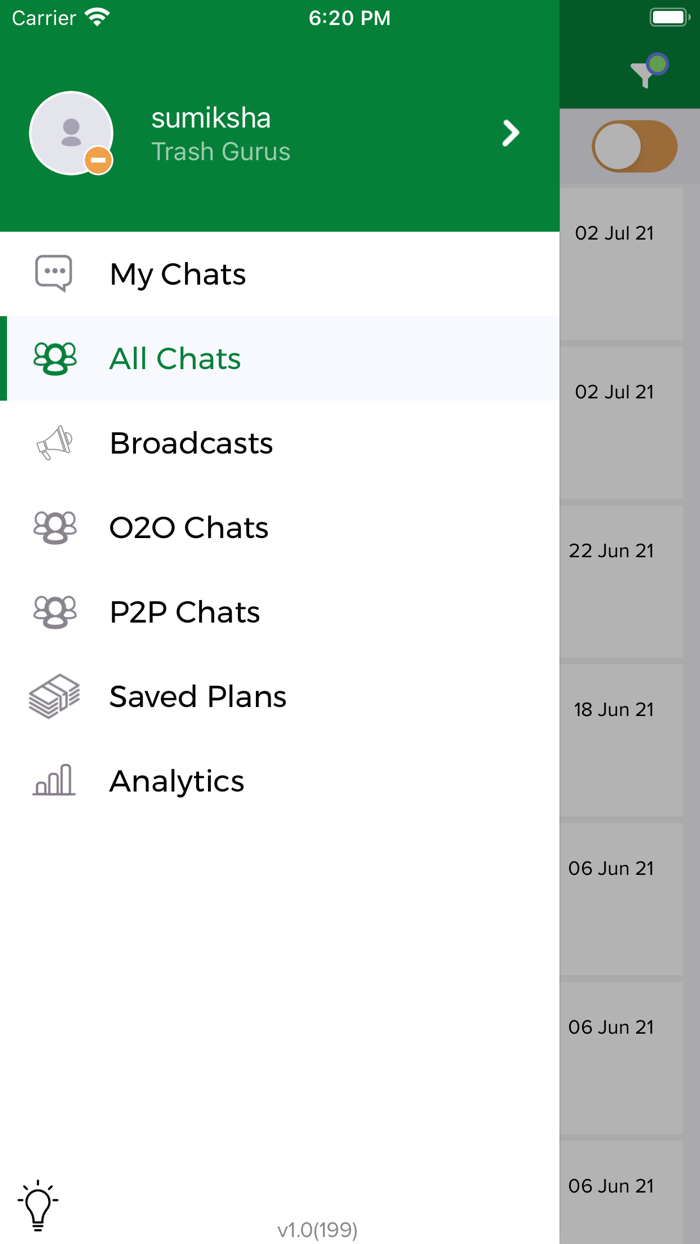Viewport: 700px width, 1244px height.
Task: Open Broadcasts via the megaphone icon
Action: point(53,443)
